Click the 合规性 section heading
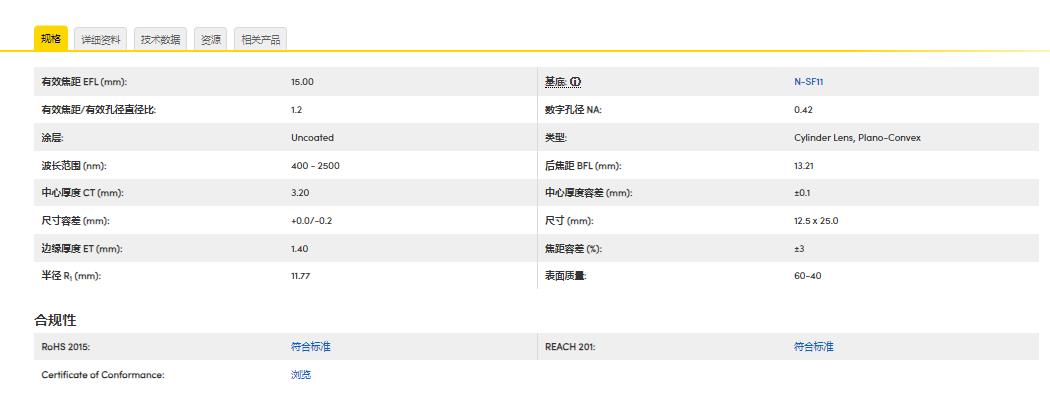This screenshot has height=418, width=1050. tap(56, 320)
